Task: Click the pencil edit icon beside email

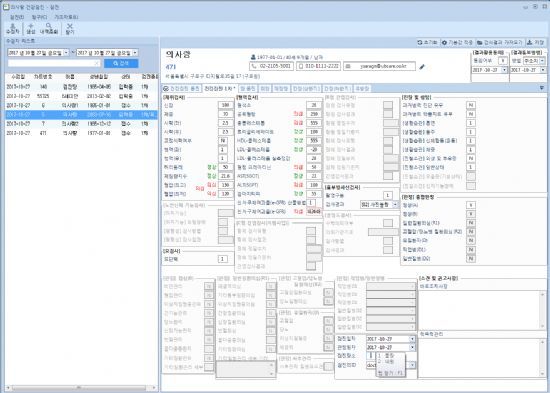Action: [x=422, y=66]
